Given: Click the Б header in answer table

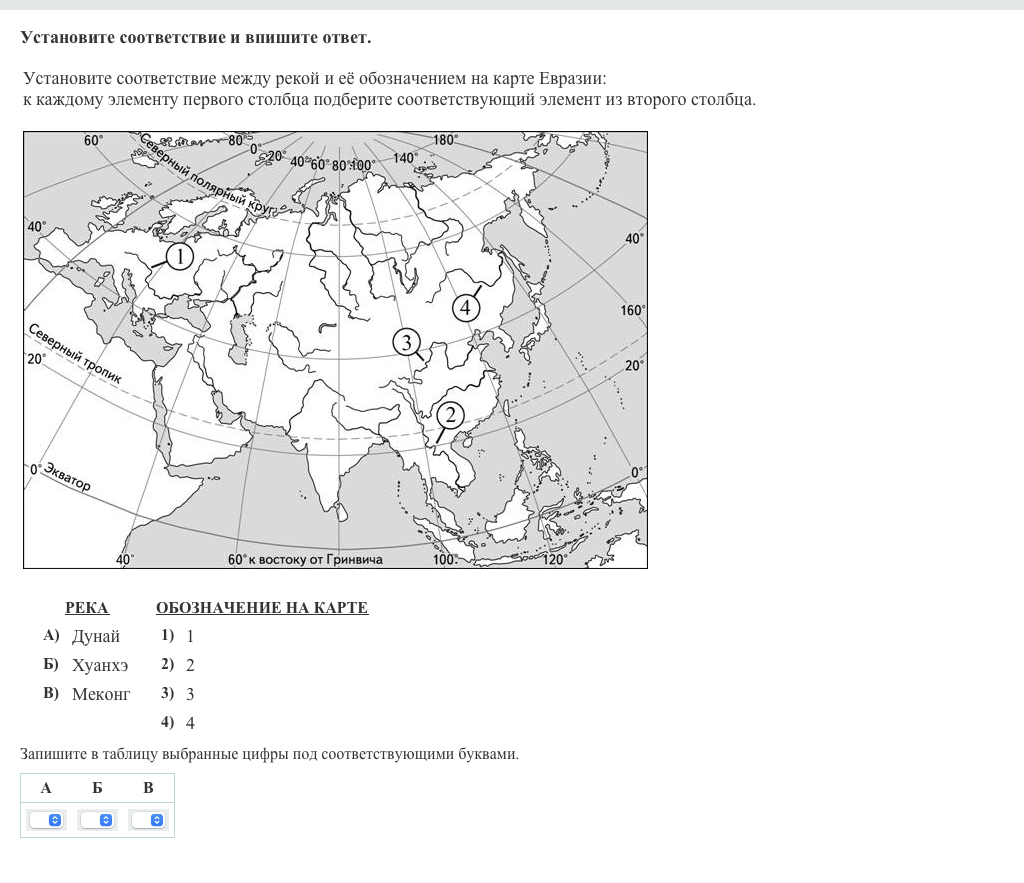Looking at the screenshot, I should (x=97, y=788).
